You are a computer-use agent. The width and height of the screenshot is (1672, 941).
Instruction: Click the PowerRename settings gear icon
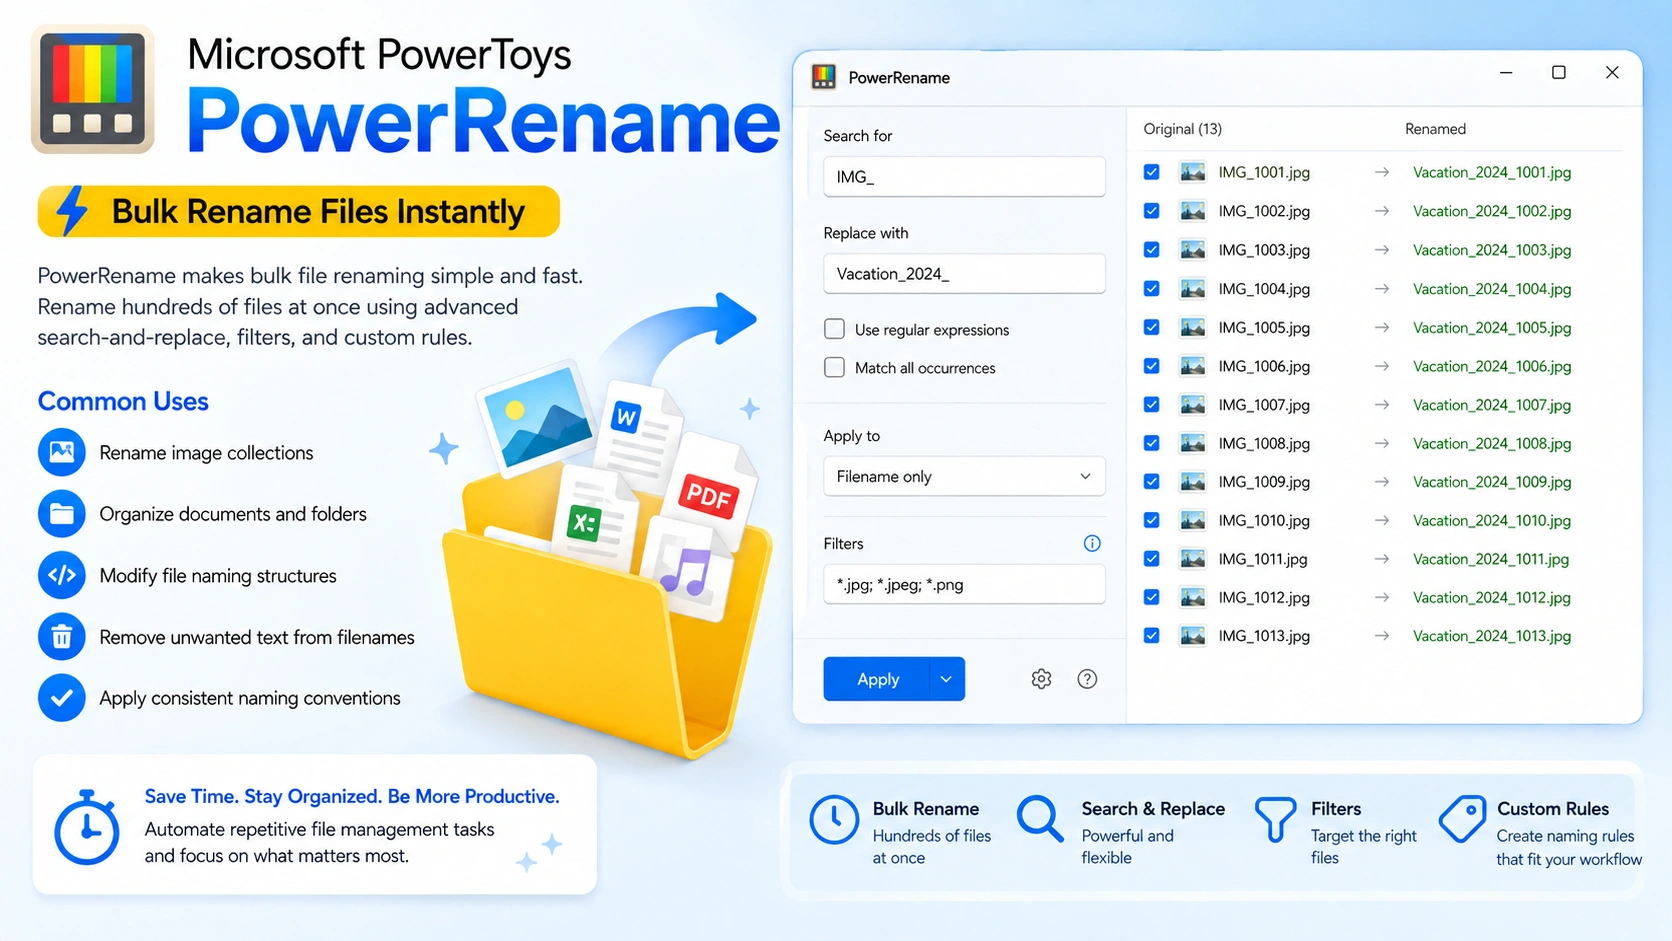(1041, 679)
